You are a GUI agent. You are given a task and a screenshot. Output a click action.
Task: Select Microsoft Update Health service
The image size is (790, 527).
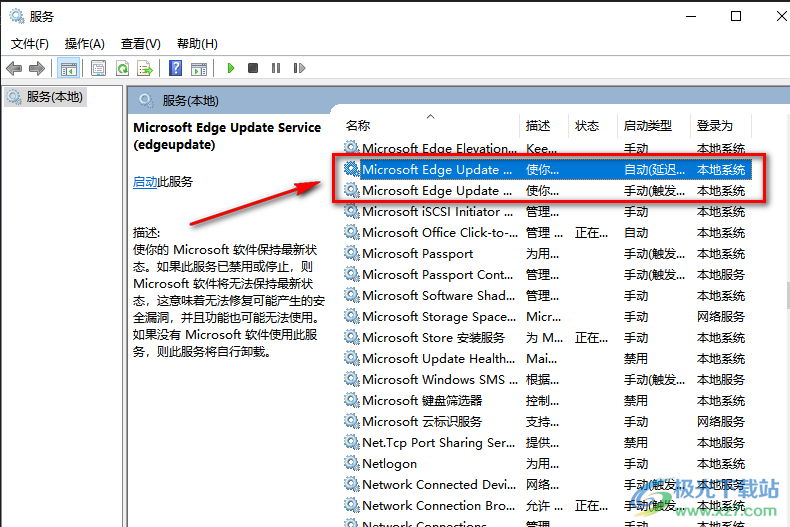pyautogui.click(x=547, y=359)
